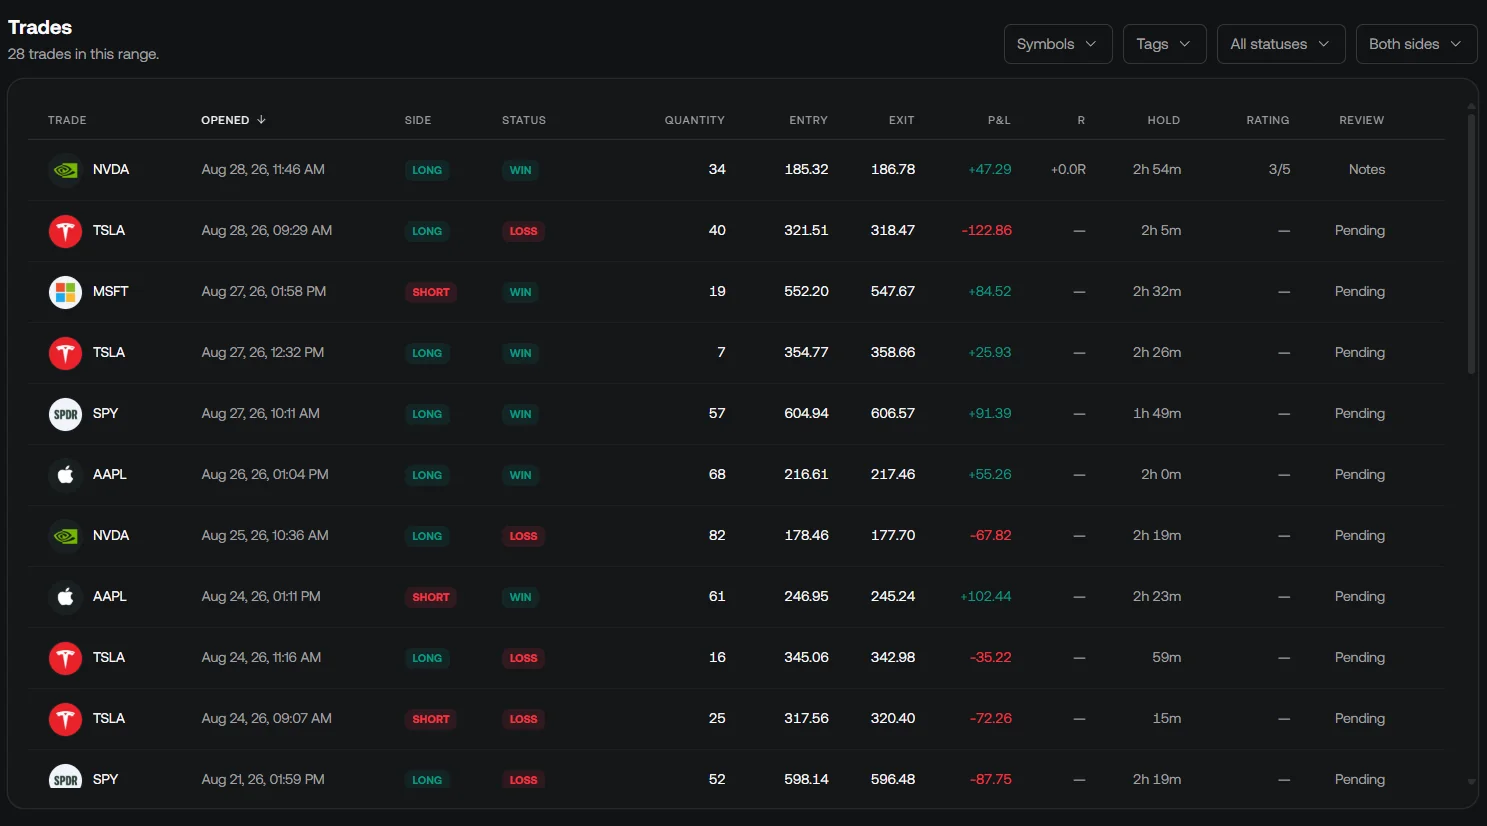Screen dimensions: 1487x826
Task: Click the date Aug 26, 26, 01:04 PM
Action: click(265, 475)
